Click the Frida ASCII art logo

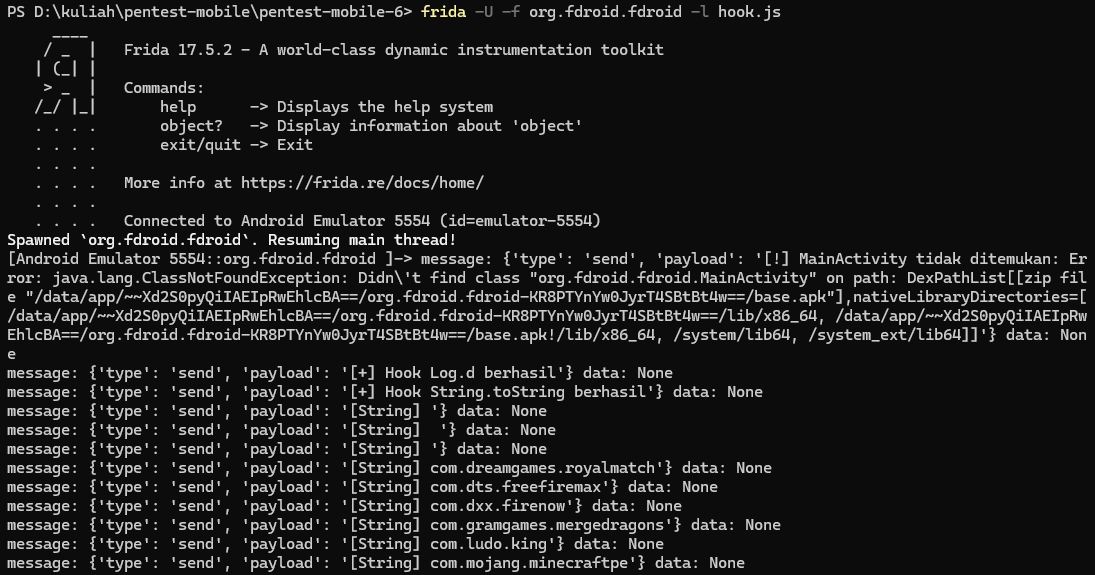66,78
